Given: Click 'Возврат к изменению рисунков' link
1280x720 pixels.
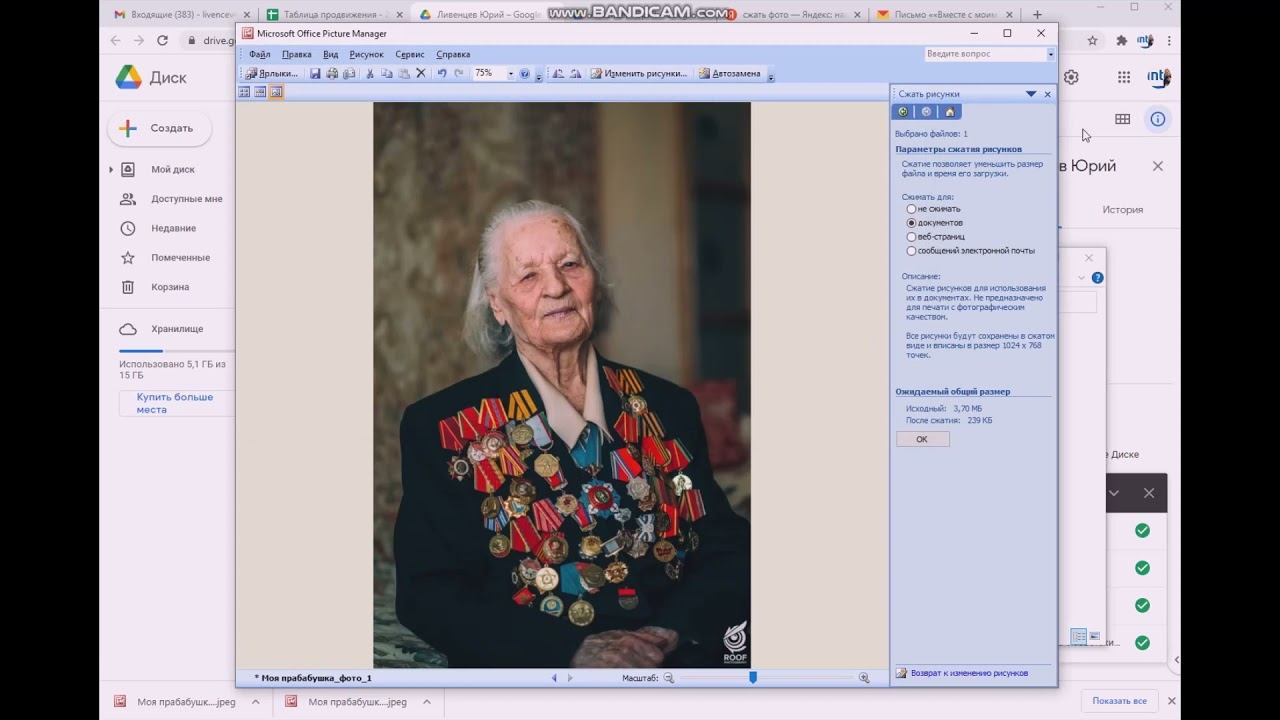Looking at the screenshot, I should click(968, 673).
